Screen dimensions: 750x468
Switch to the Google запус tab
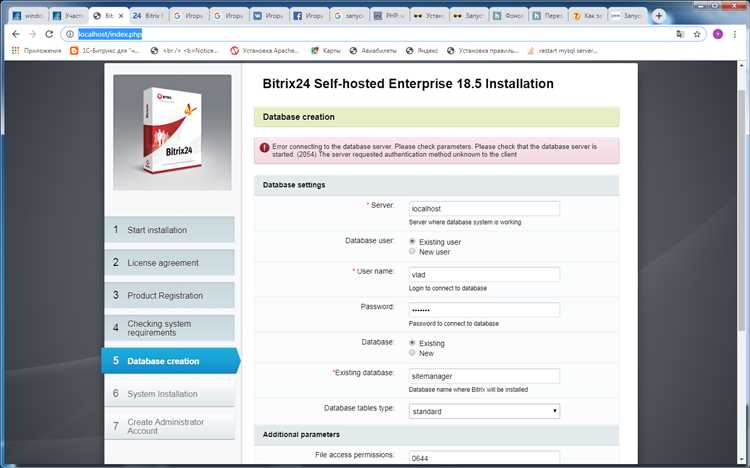pyautogui.click(x=349, y=16)
